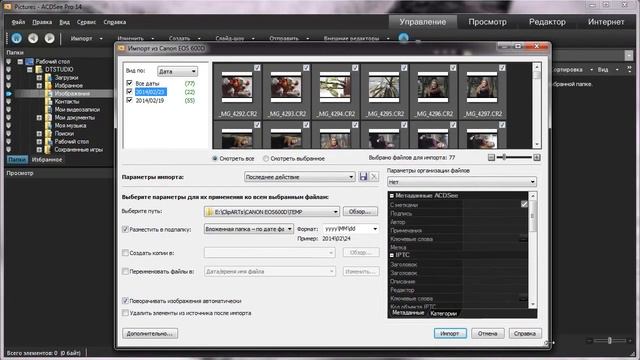
Task: Click the Сохраненные игры folder icon
Action: coord(49,149)
